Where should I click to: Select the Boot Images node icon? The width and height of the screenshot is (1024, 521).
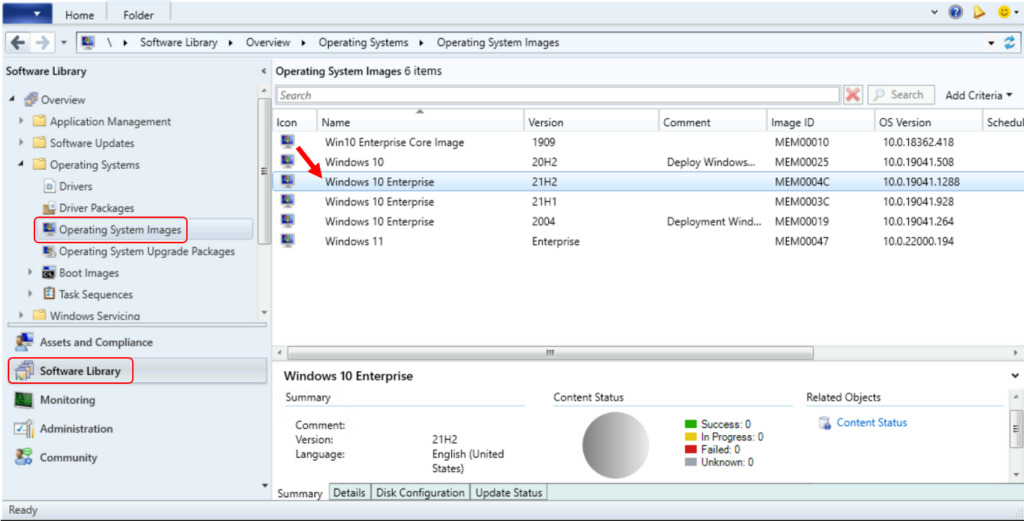click(x=49, y=272)
